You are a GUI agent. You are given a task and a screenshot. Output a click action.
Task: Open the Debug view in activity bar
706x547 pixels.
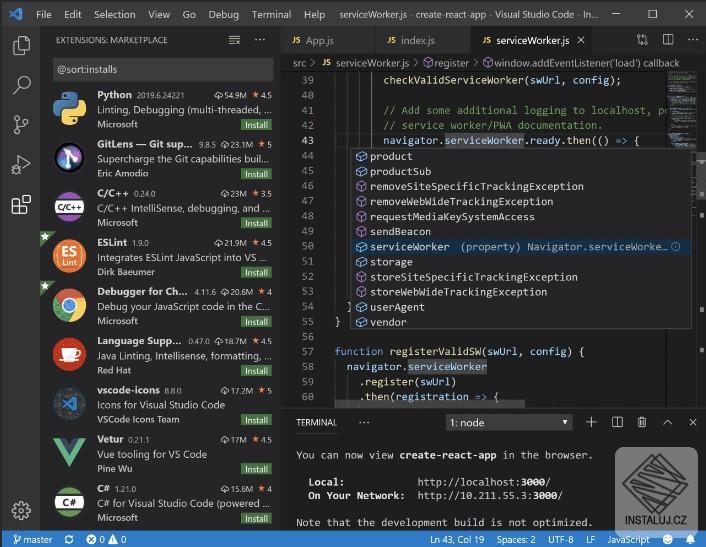(x=21, y=164)
